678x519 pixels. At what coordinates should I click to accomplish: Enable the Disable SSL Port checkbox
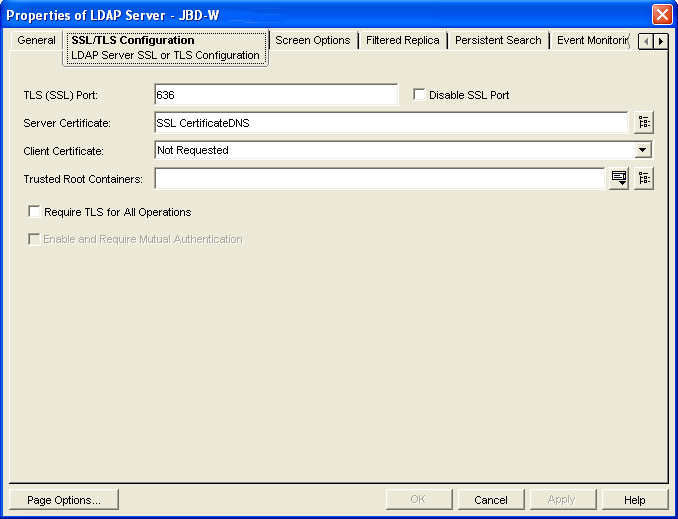click(420, 95)
